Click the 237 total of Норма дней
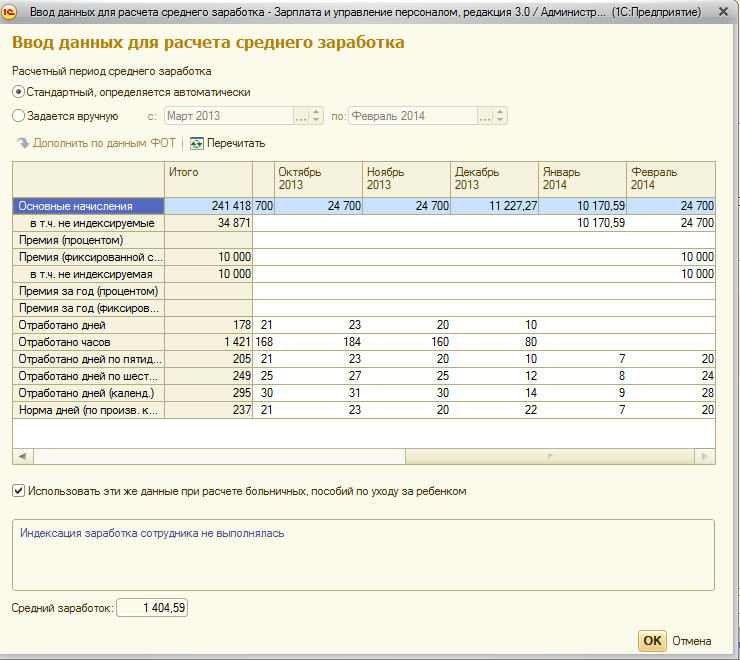Image resolution: width=740 pixels, height=660 pixels. pos(208,410)
